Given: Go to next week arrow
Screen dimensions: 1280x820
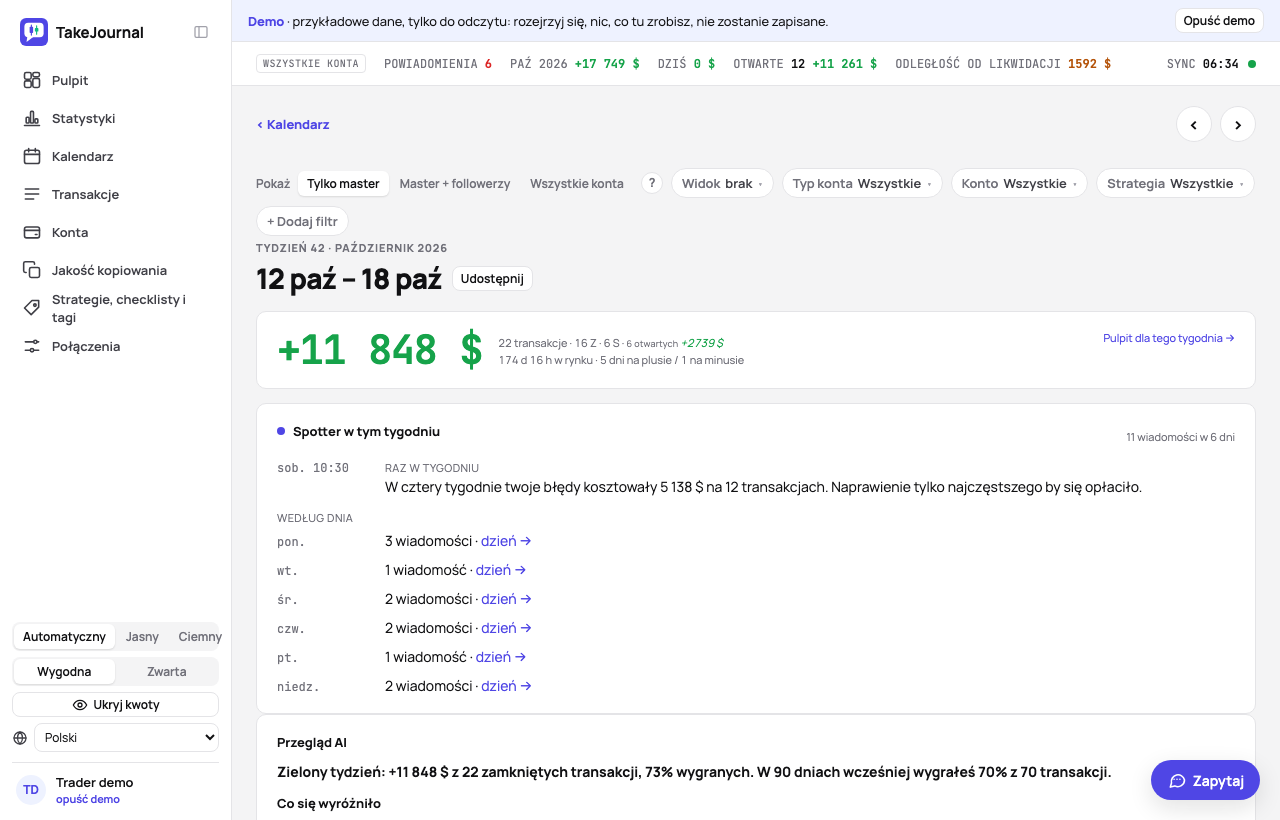Looking at the screenshot, I should (x=1238, y=124).
